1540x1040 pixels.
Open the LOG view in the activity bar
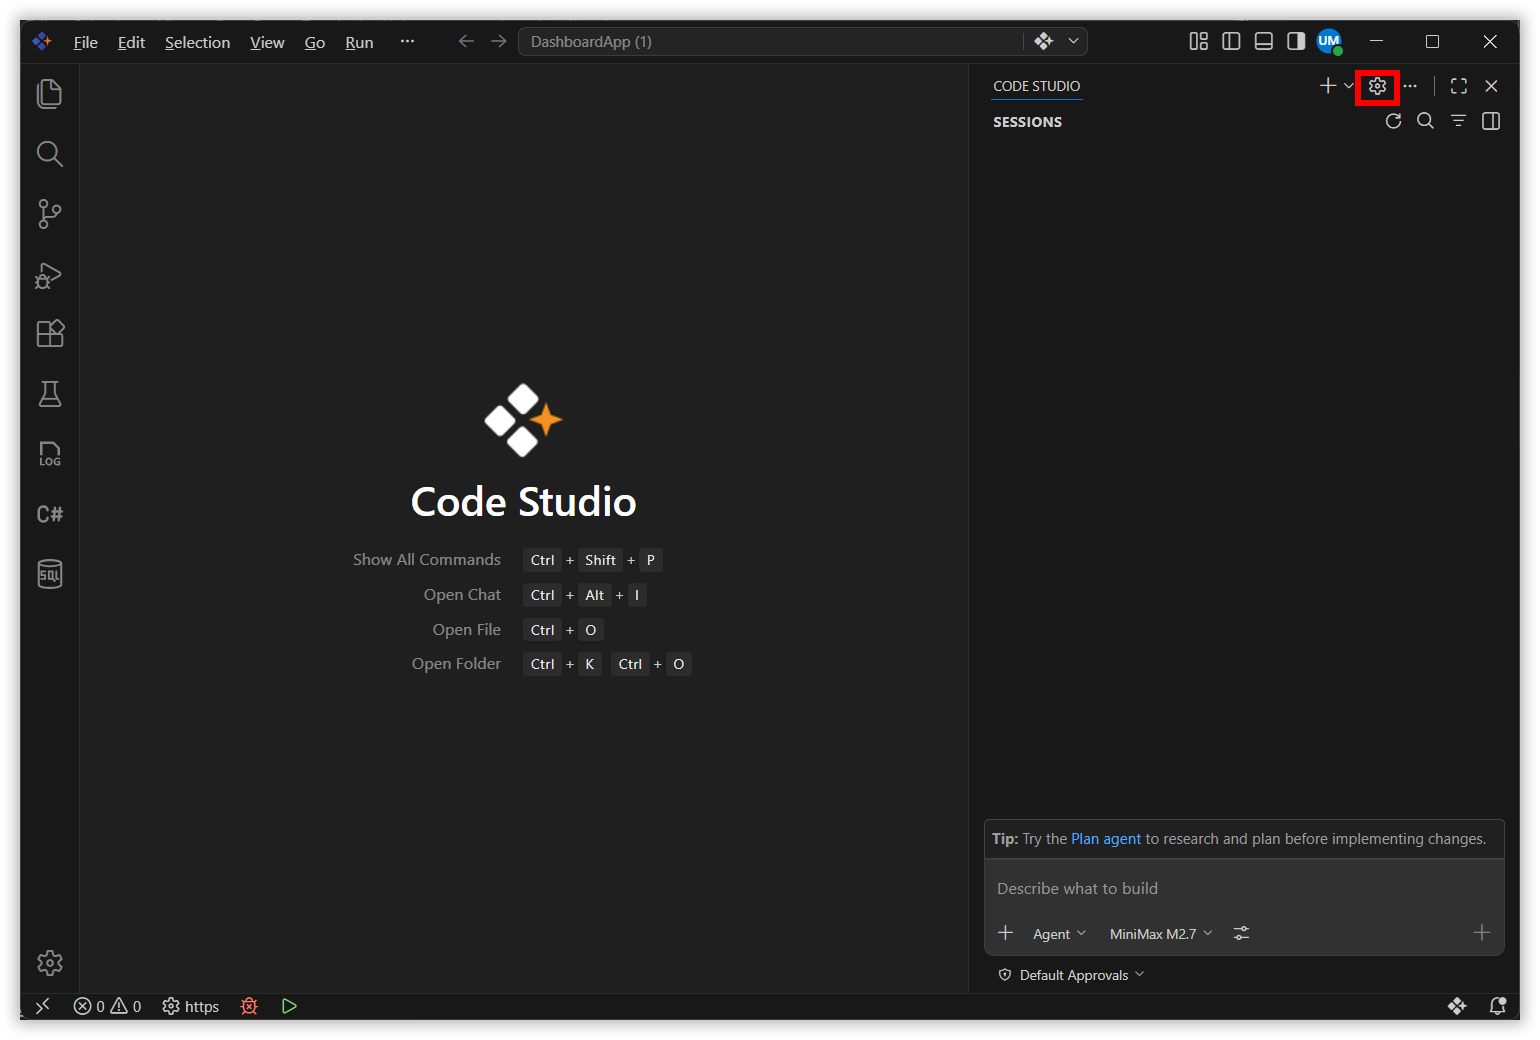tap(49, 454)
